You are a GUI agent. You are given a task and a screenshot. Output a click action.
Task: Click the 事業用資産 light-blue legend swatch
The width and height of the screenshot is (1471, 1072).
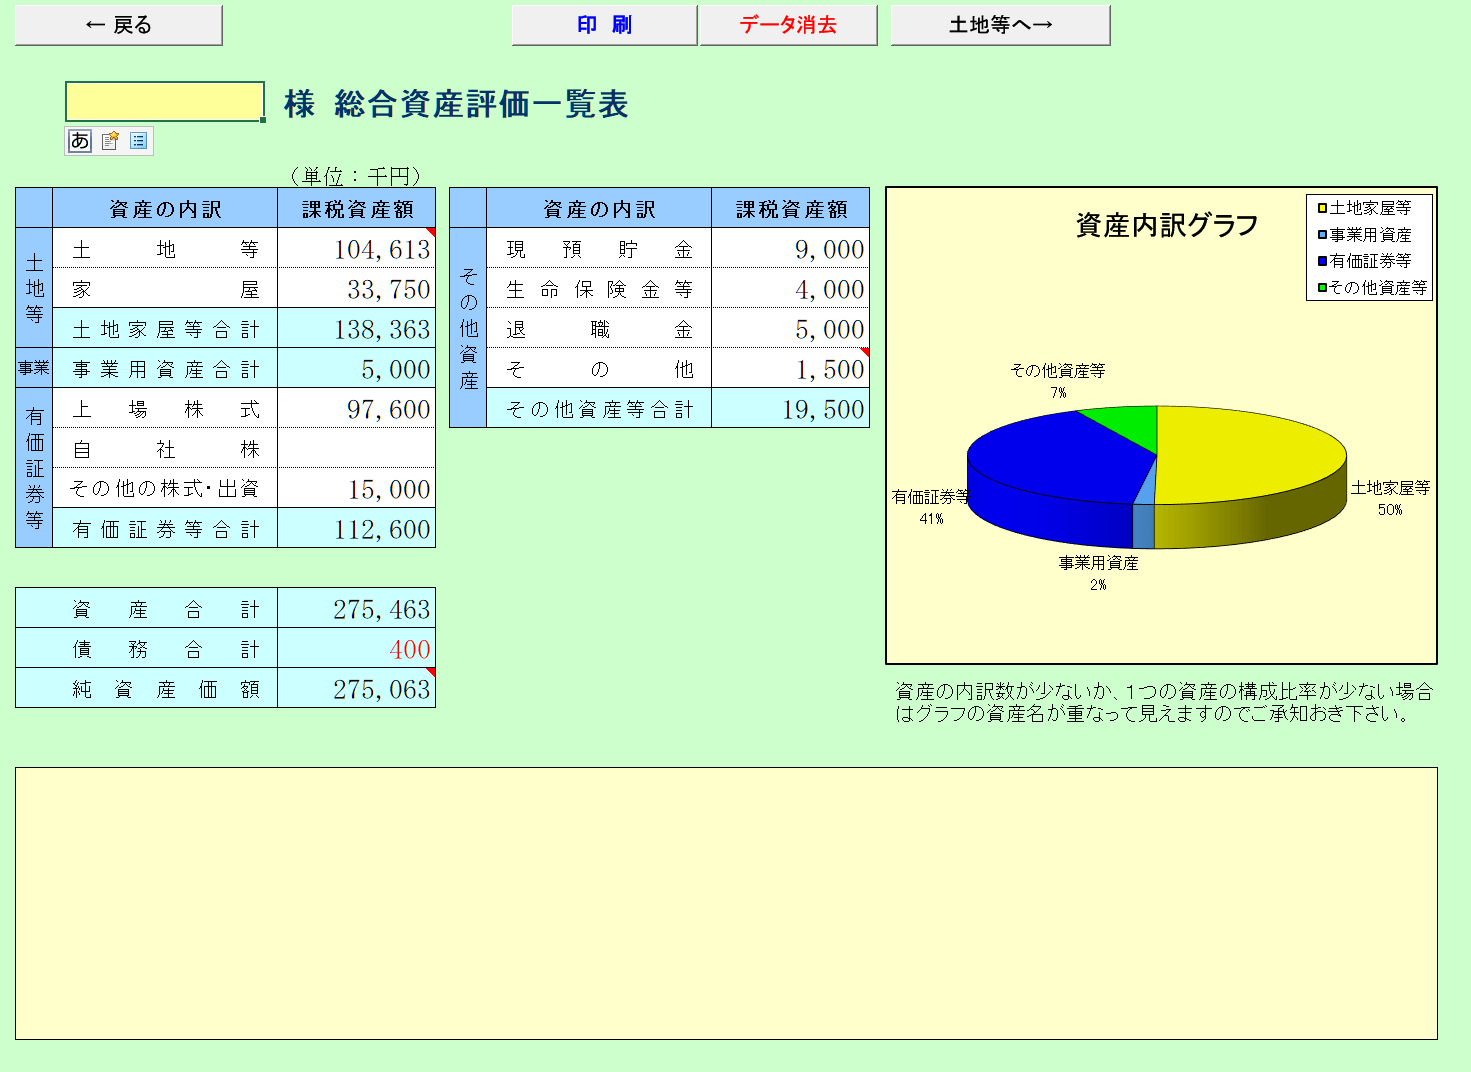tap(1322, 235)
